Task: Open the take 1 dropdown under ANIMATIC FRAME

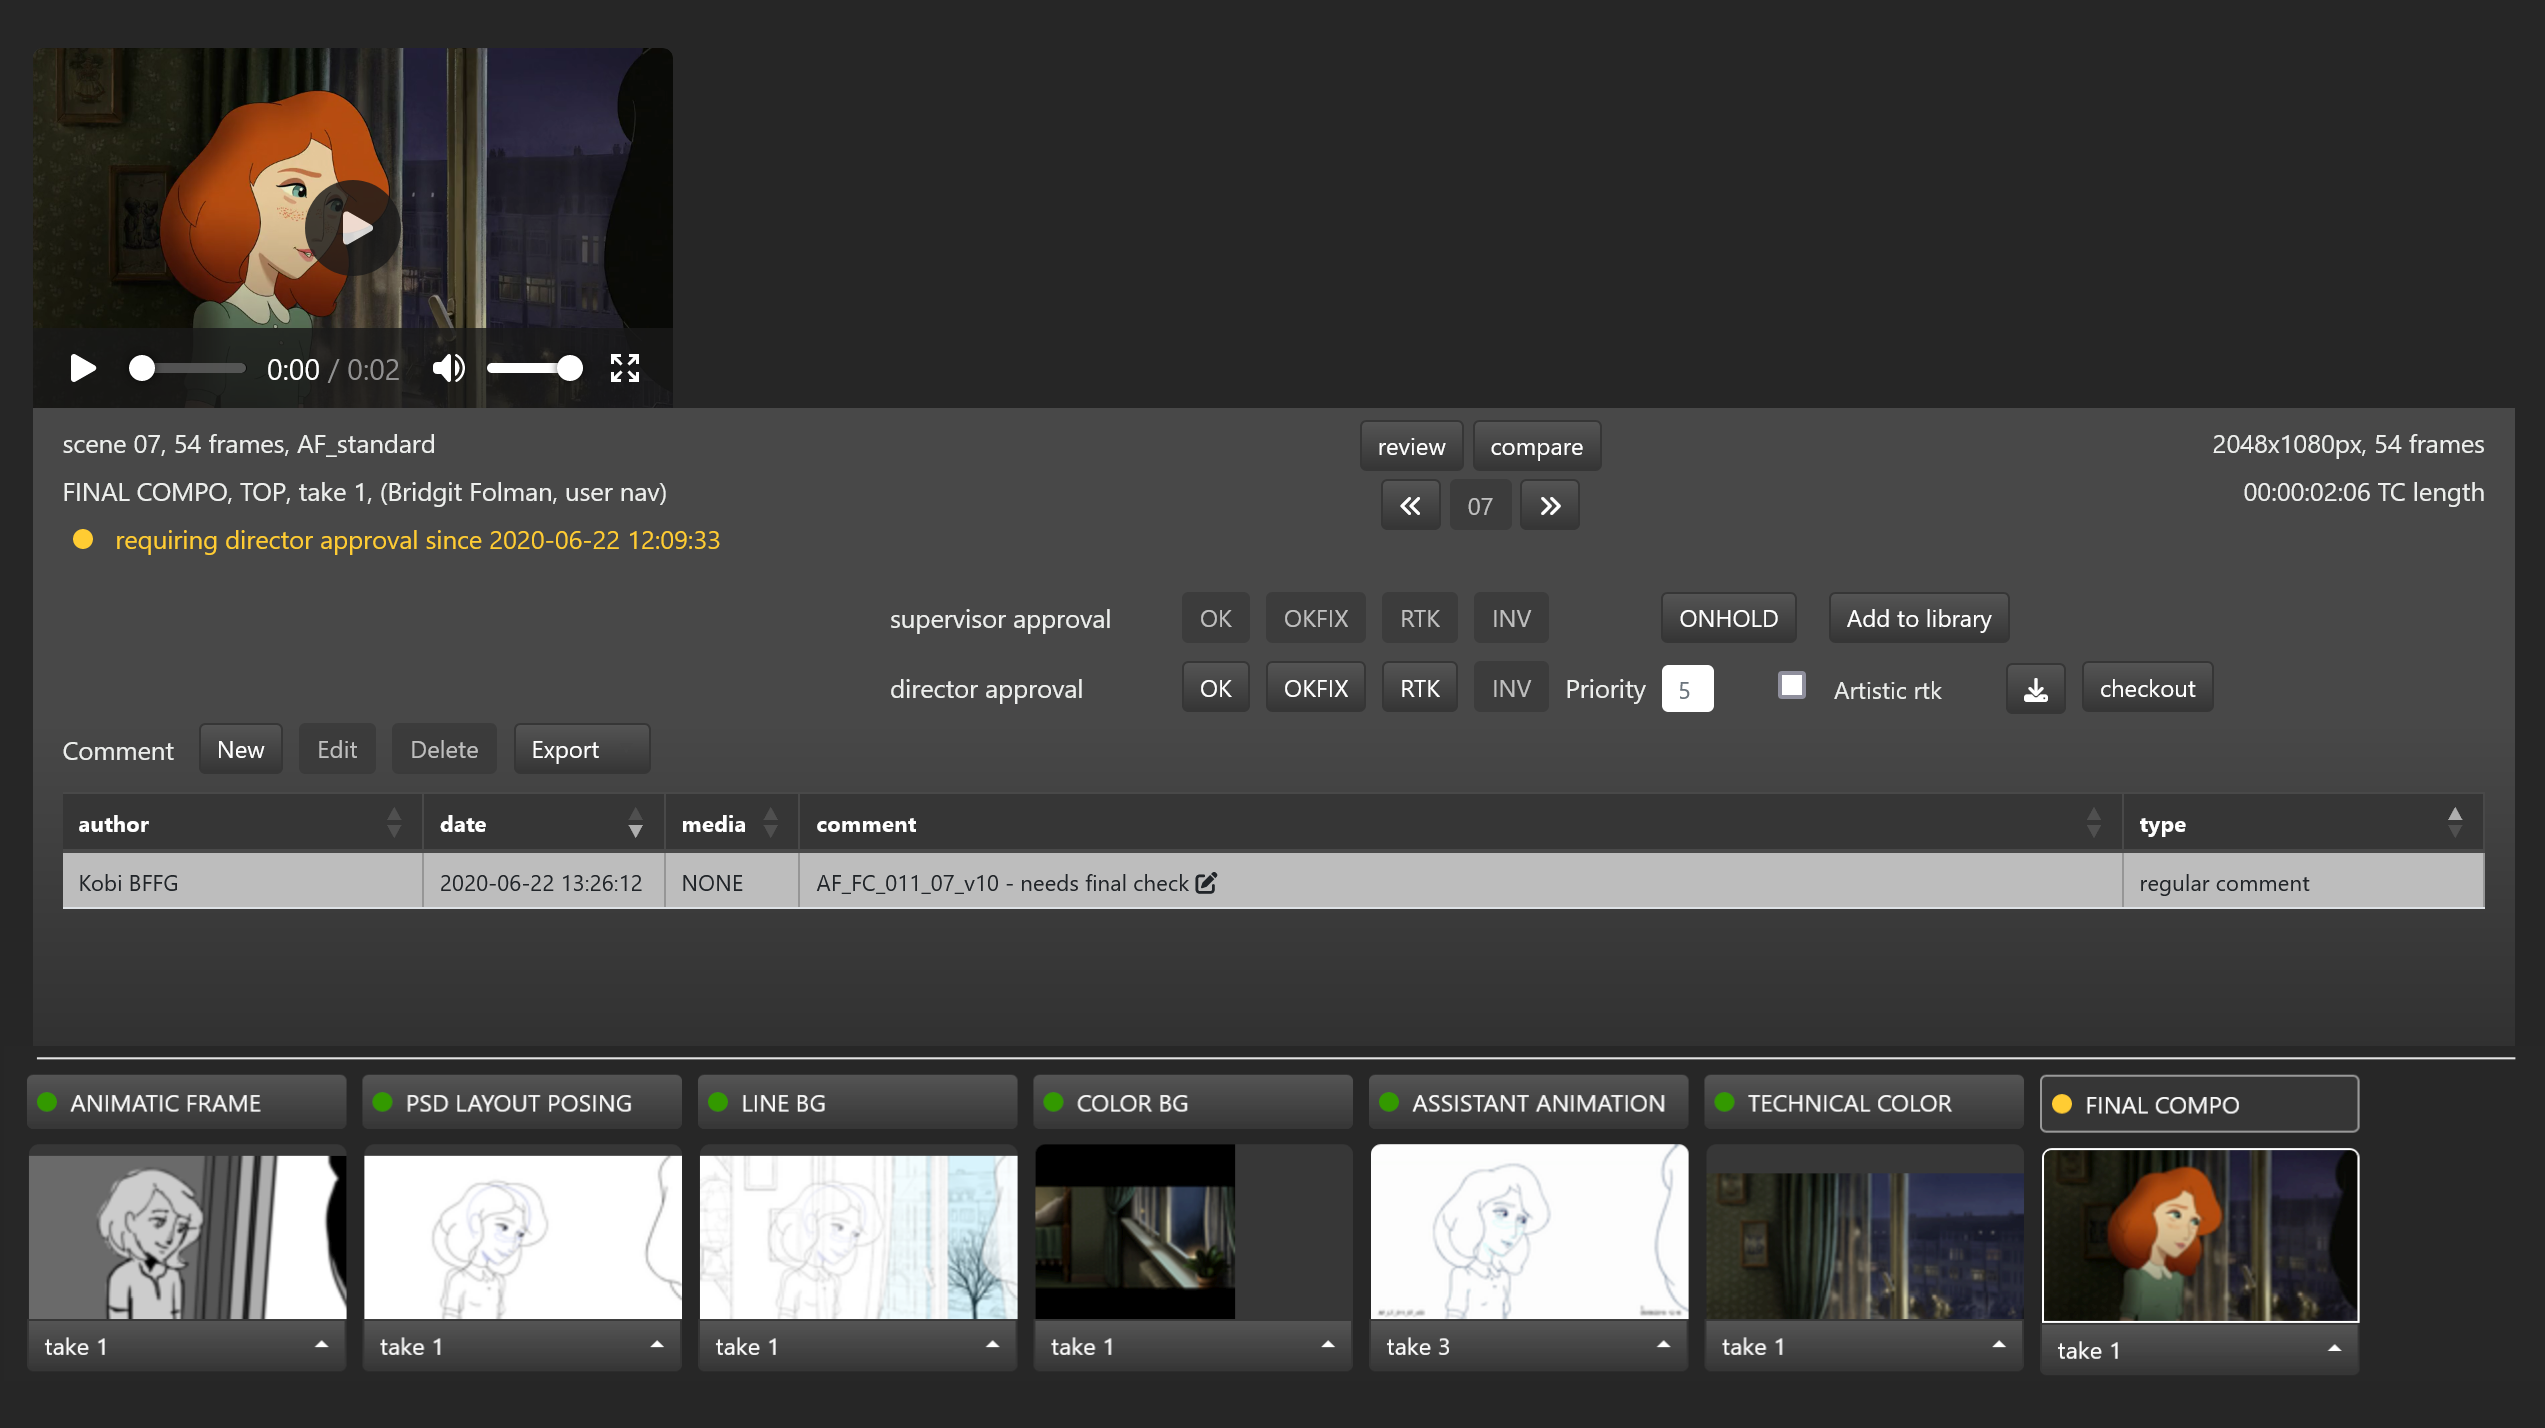Action: (187, 1347)
